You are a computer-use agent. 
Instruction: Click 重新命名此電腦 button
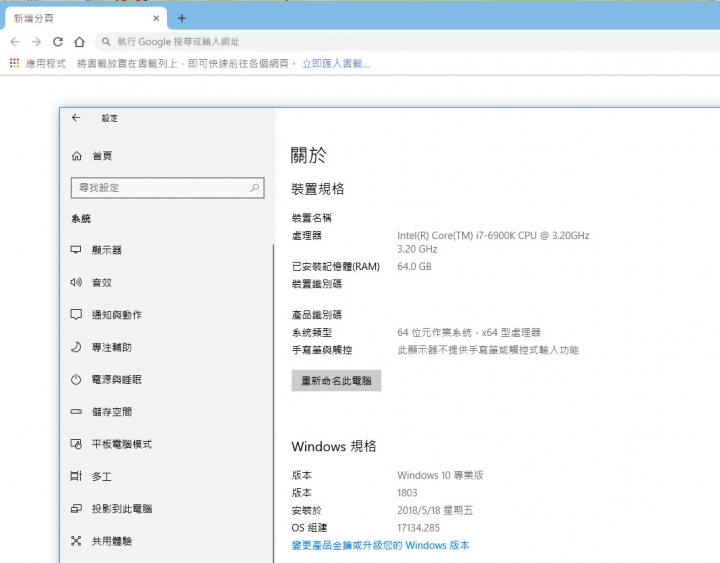point(336,381)
